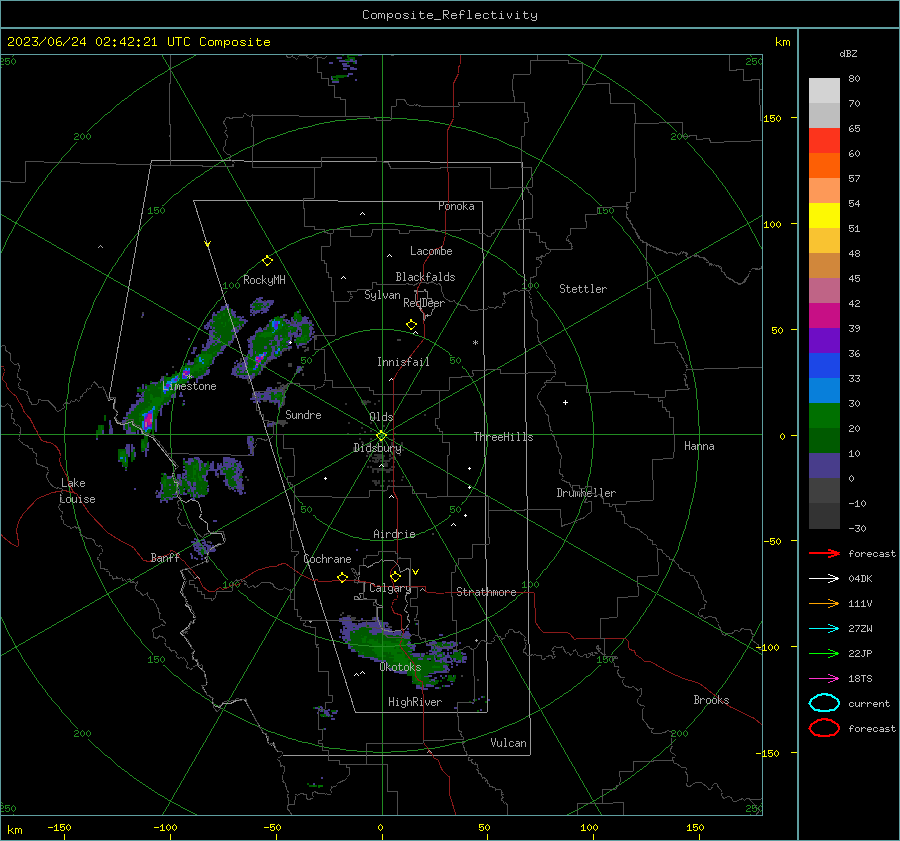This screenshot has height=841, width=900.
Task: Click the white asterisk marker east of Innisfail
Action: (475, 343)
